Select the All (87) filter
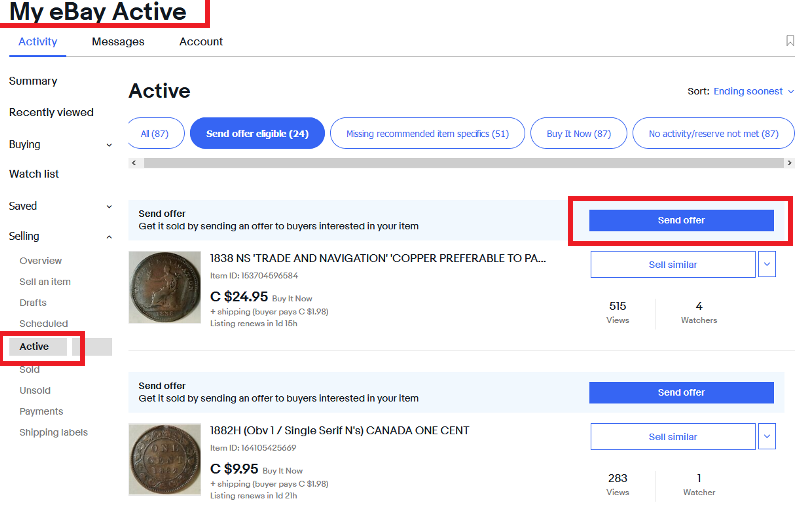The height and width of the screenshot is (512, 800). point(155,134)
